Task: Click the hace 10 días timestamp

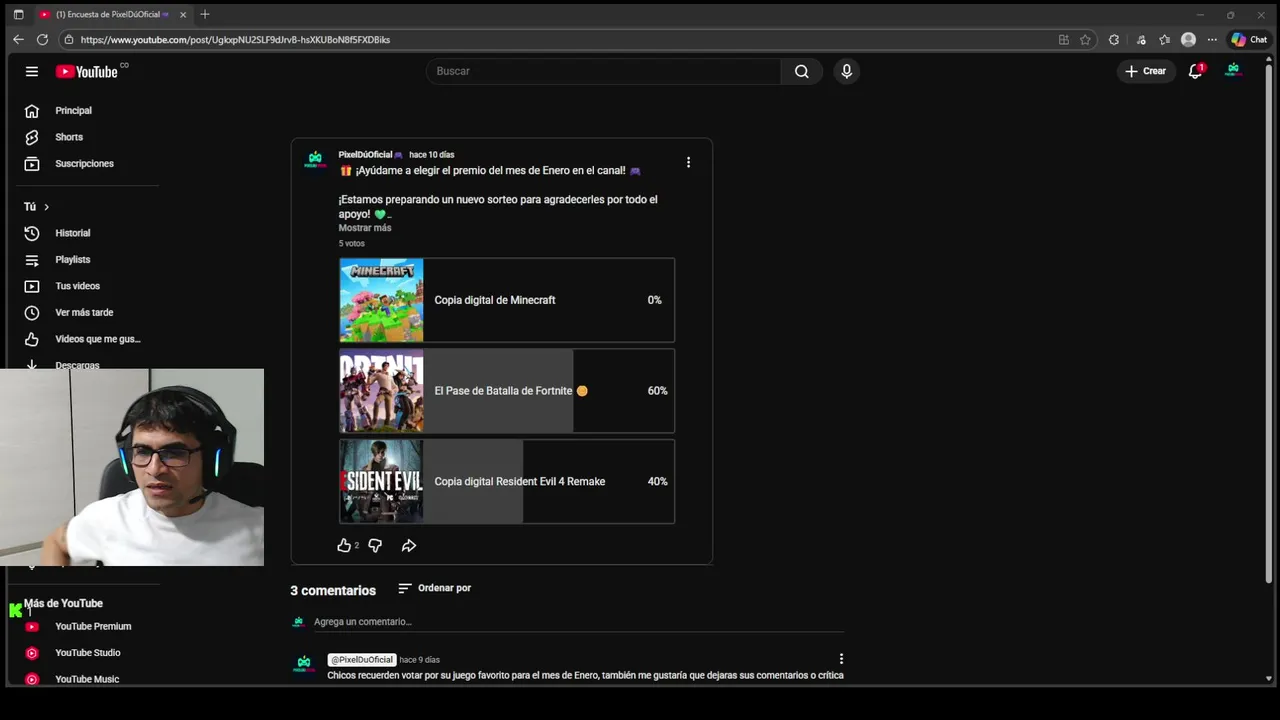Action: click(x=432, y=155)
